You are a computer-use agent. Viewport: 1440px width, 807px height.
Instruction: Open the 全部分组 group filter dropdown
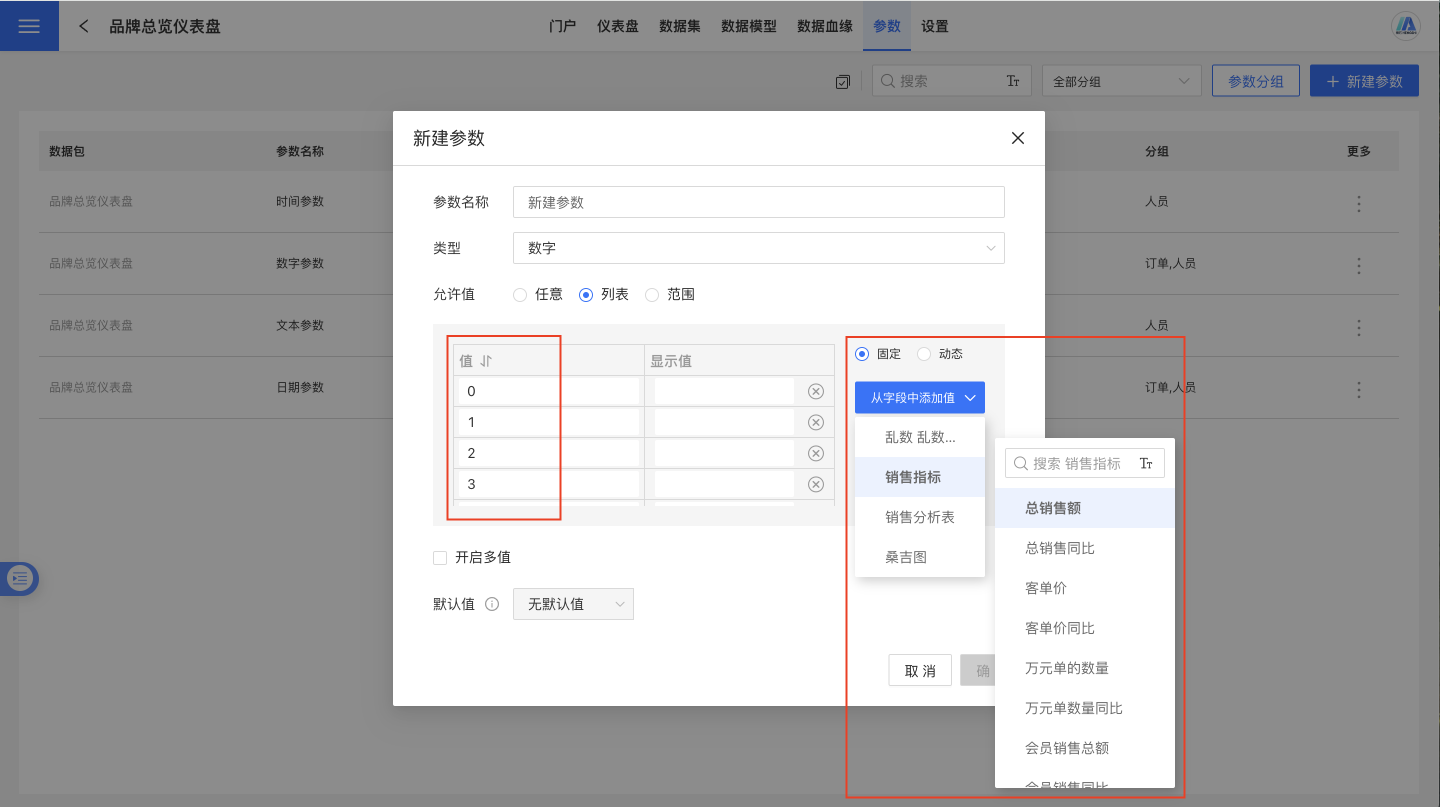(x=1121, y=82)
